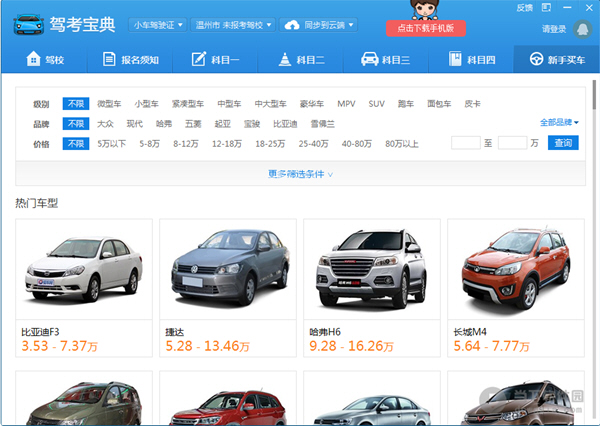Expand the 小车驾驶证 dropdown
600x426 pixels.
[x=158, y=25]
